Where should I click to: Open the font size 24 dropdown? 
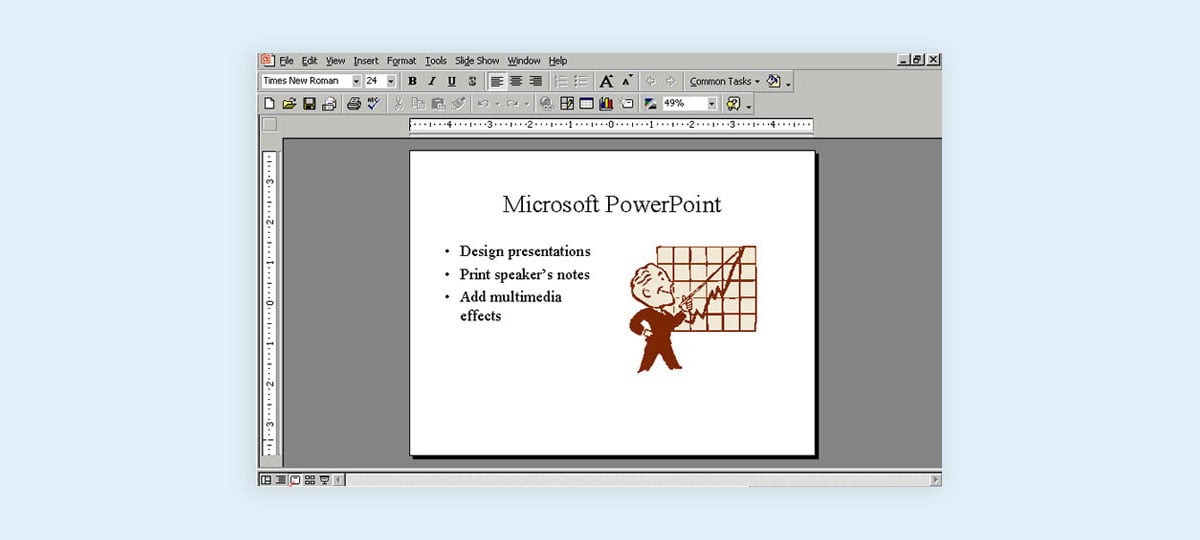391,81
